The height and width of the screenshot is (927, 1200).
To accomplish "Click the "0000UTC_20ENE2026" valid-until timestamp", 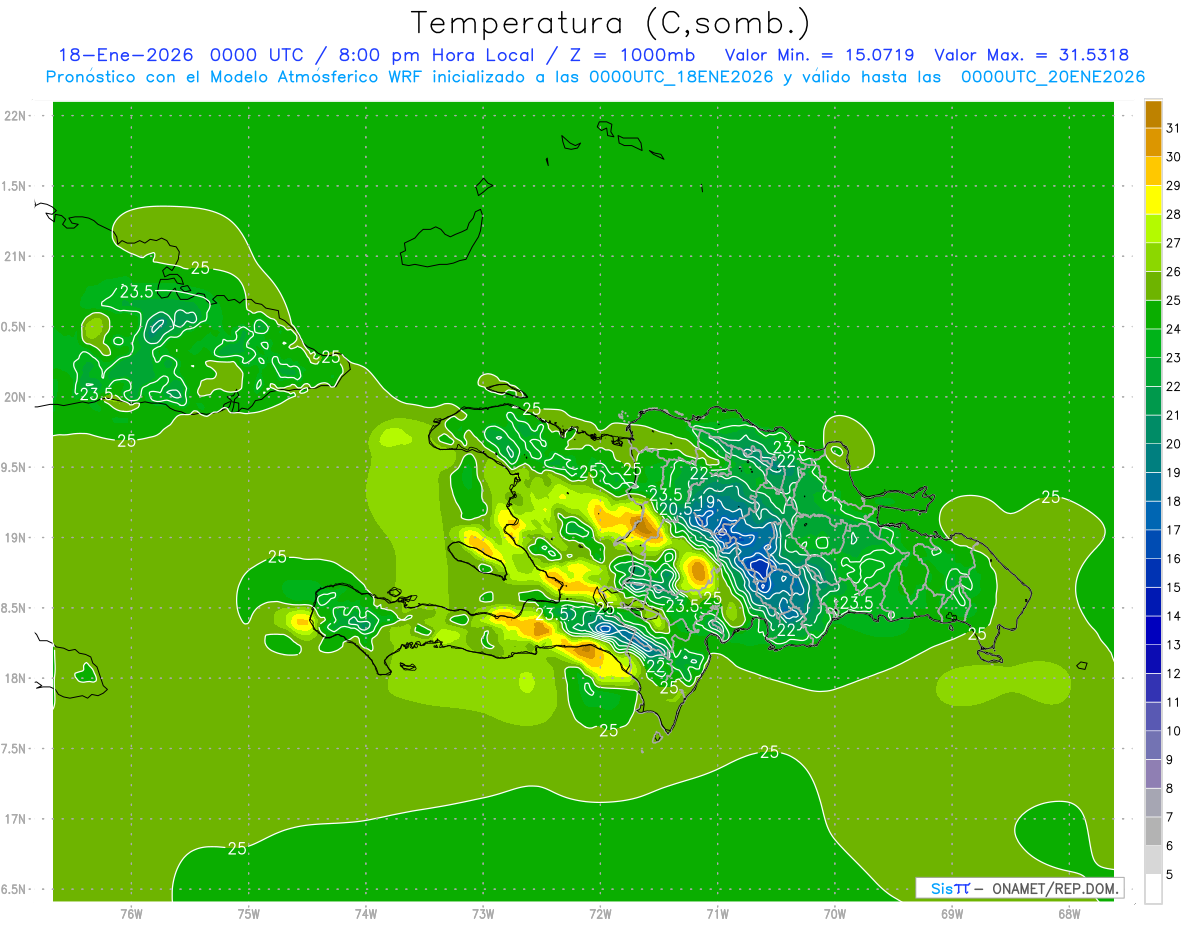I will click(1053, 77).
